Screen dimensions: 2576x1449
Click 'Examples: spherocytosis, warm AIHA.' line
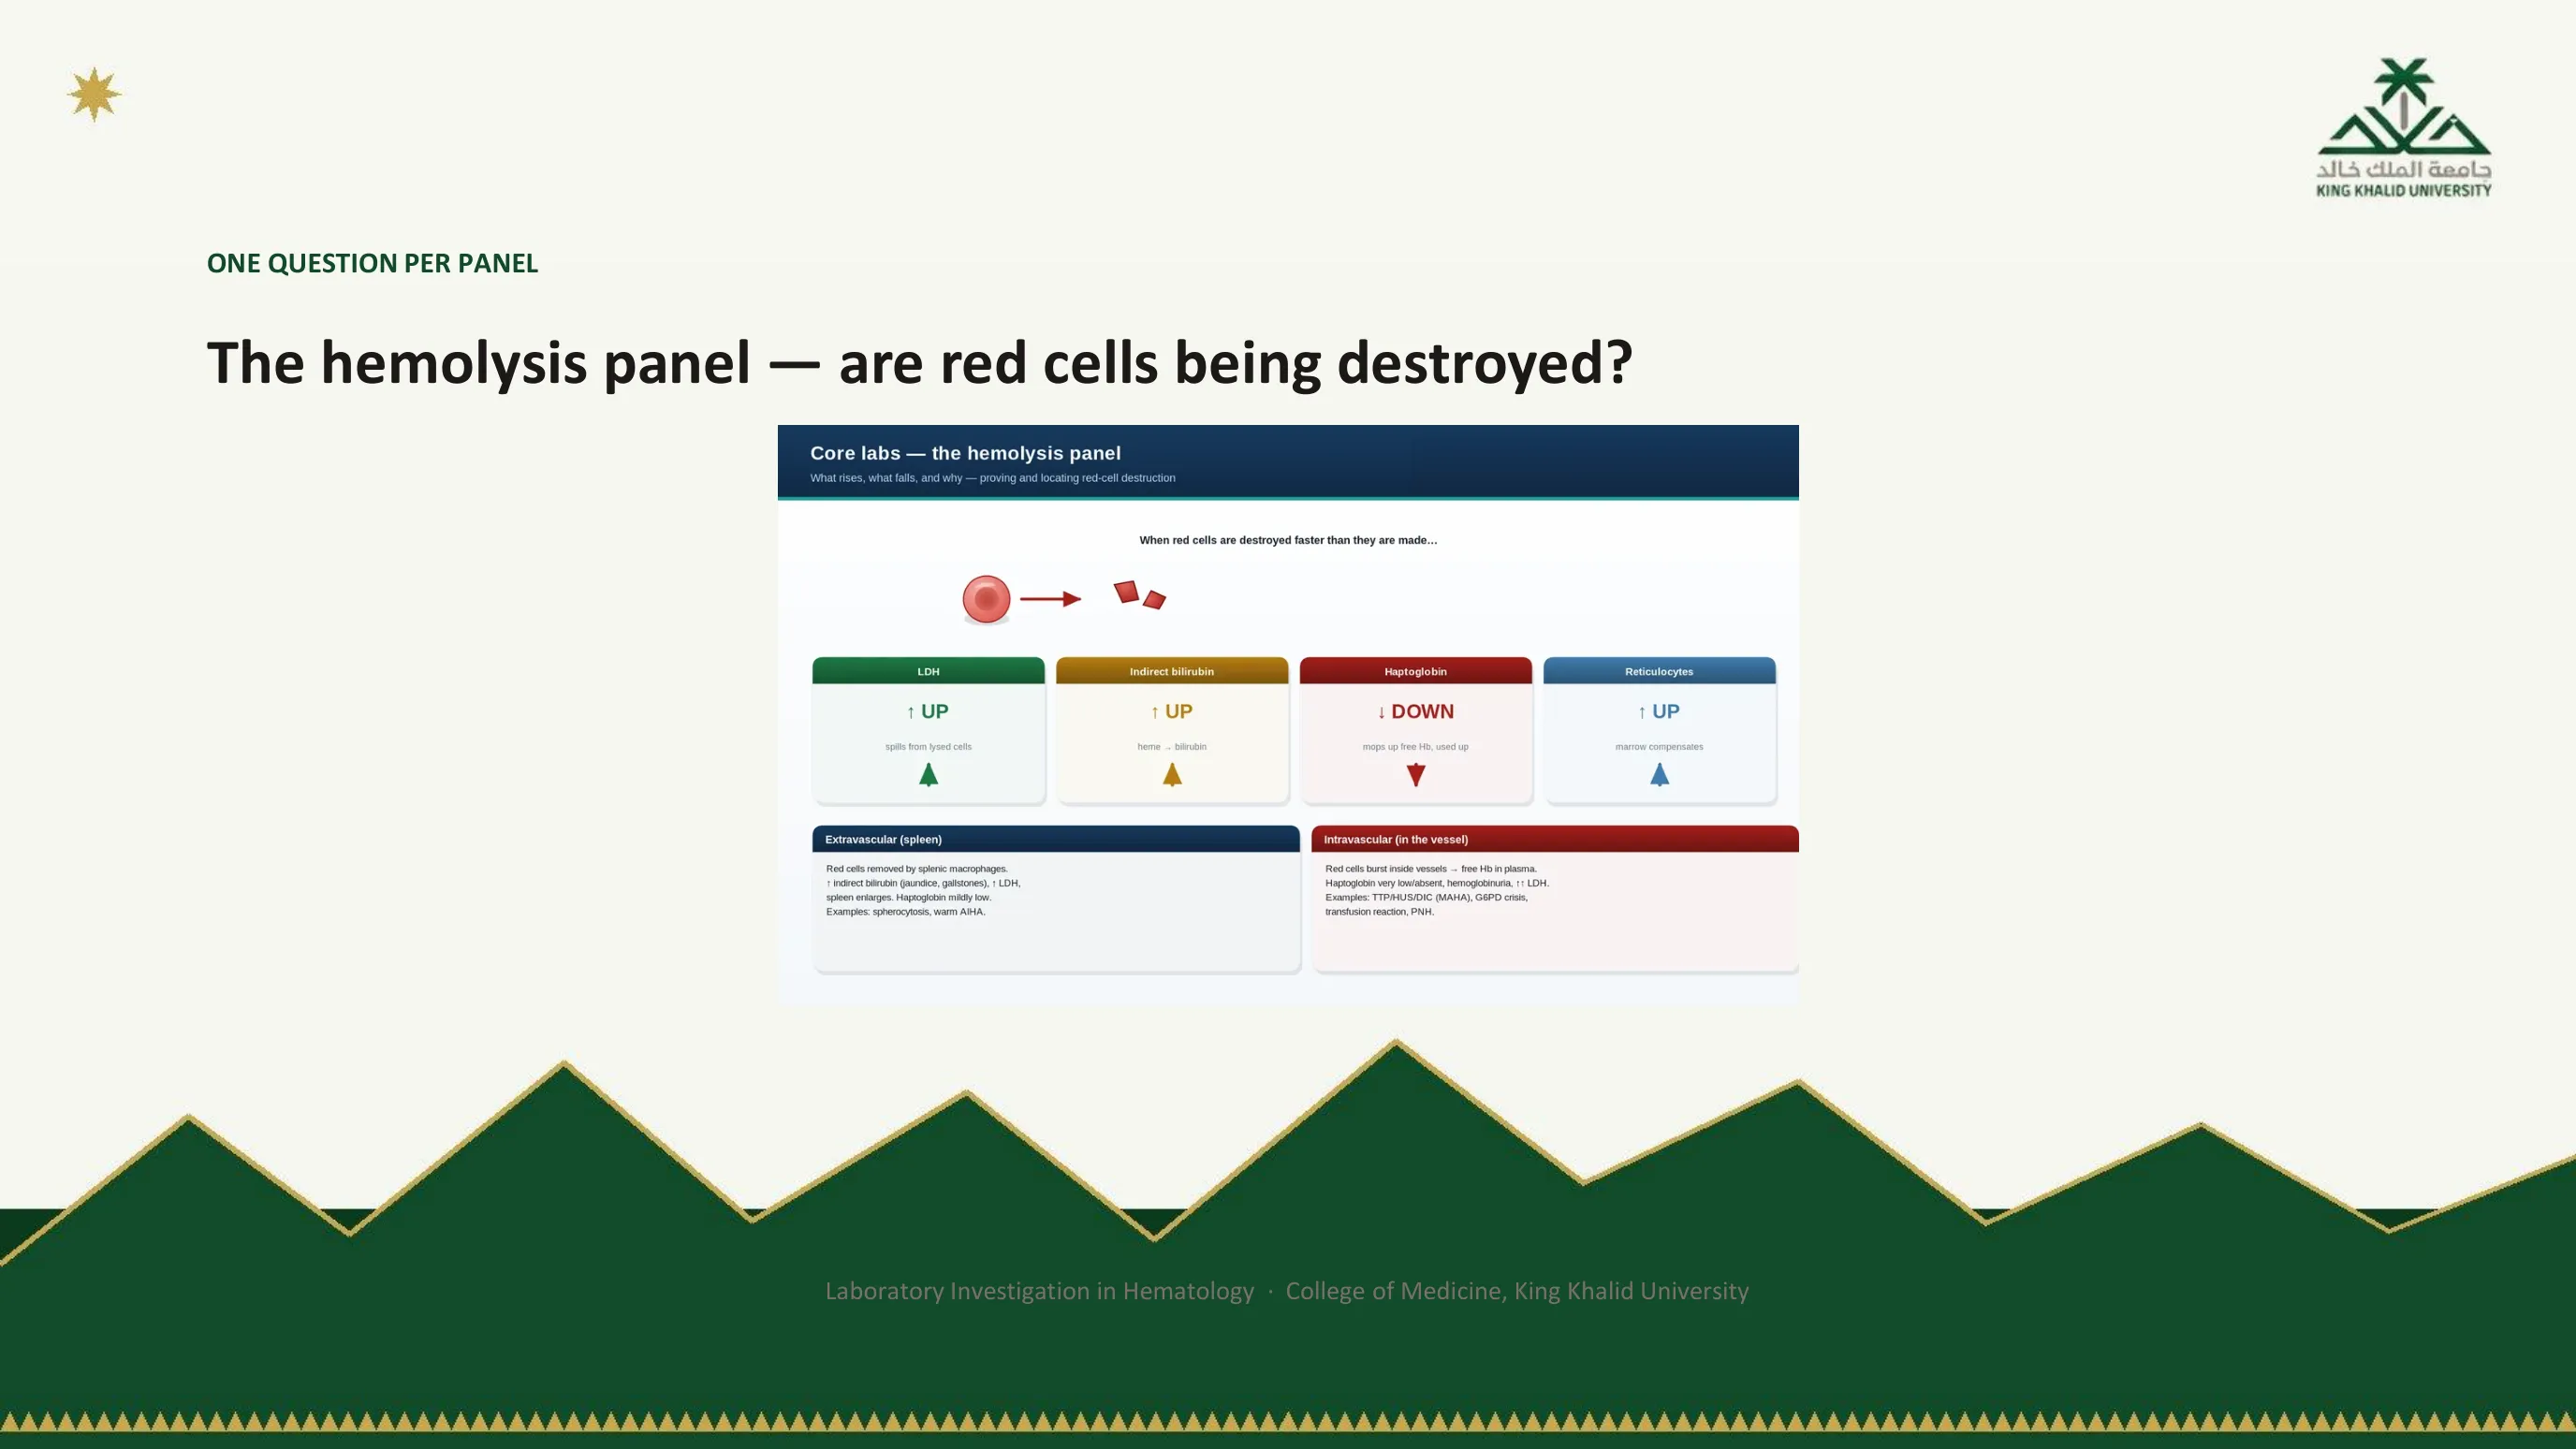[905, 912]
